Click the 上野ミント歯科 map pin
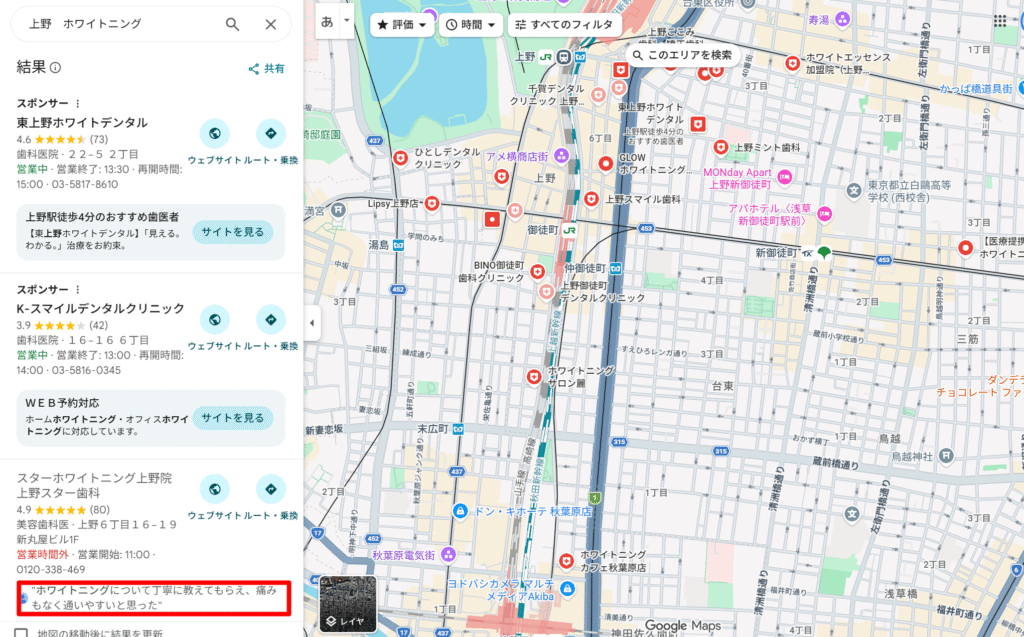 coord(721,148)
